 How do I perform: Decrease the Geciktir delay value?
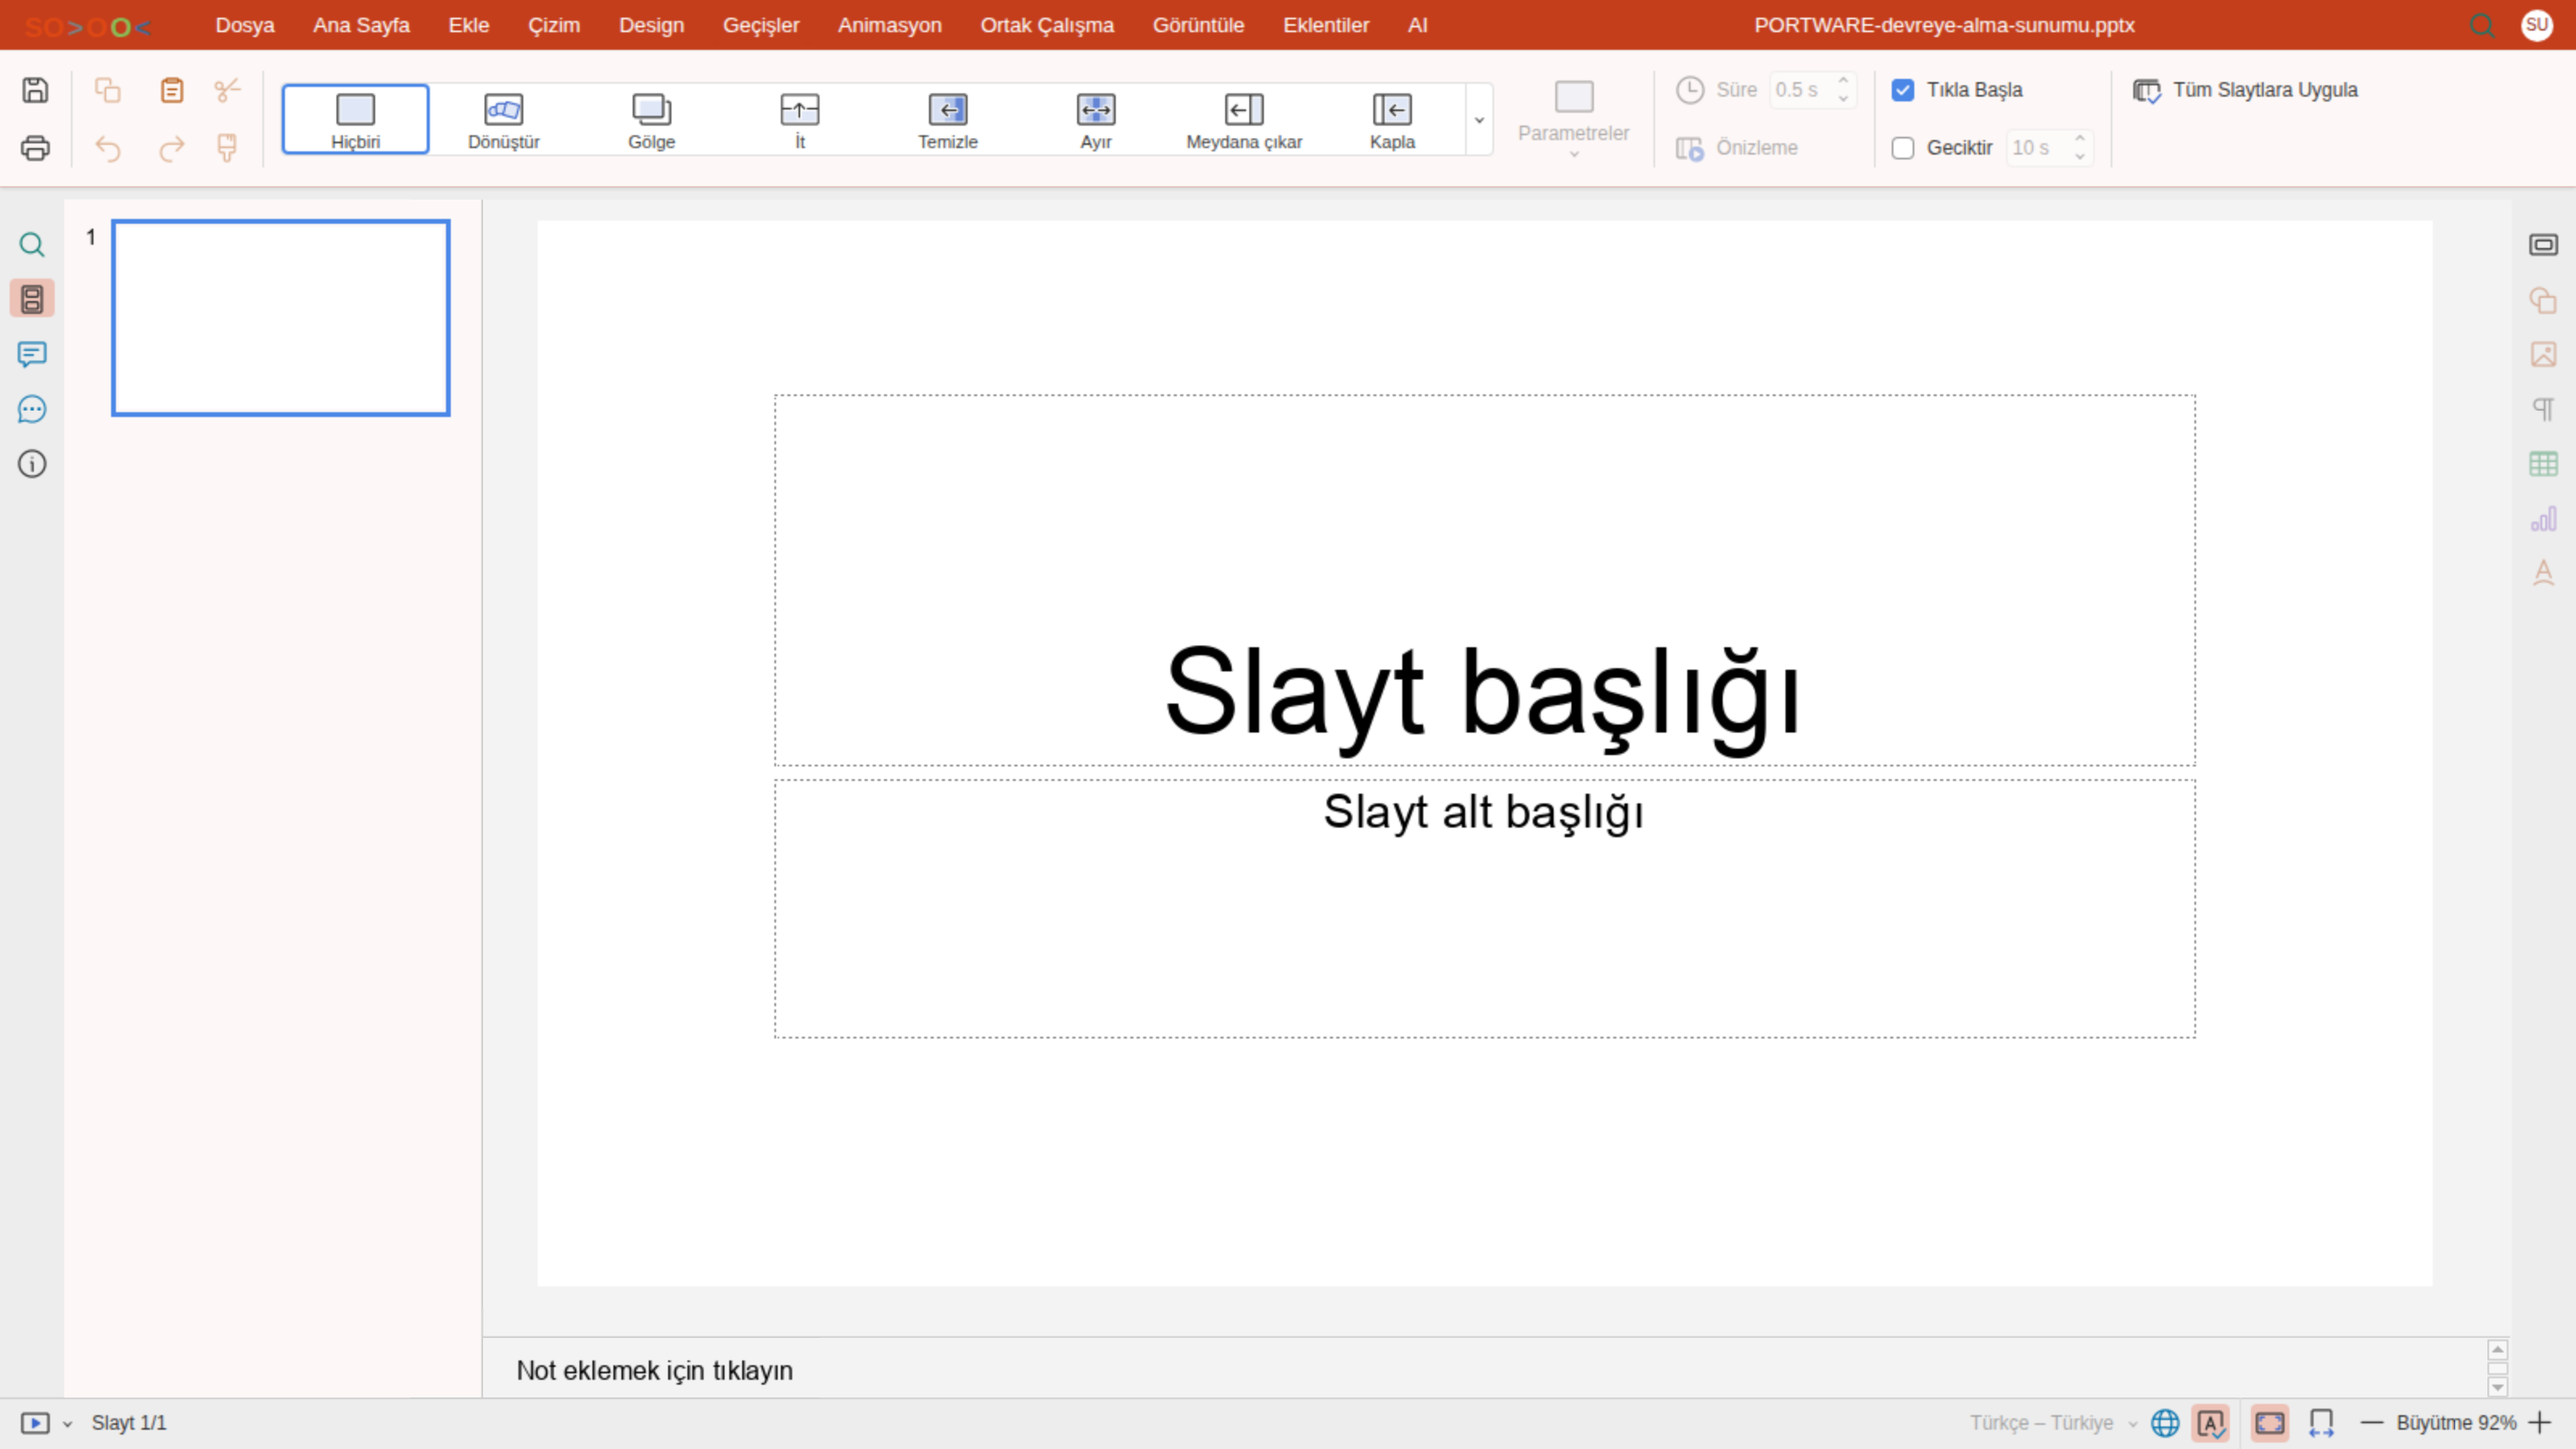2080,157
